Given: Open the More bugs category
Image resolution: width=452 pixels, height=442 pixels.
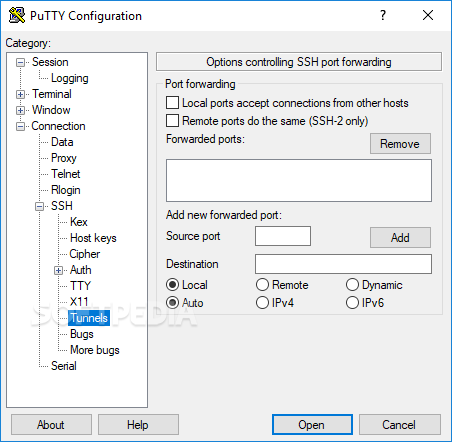Looking at the screenshot, I should coord(95,350).
